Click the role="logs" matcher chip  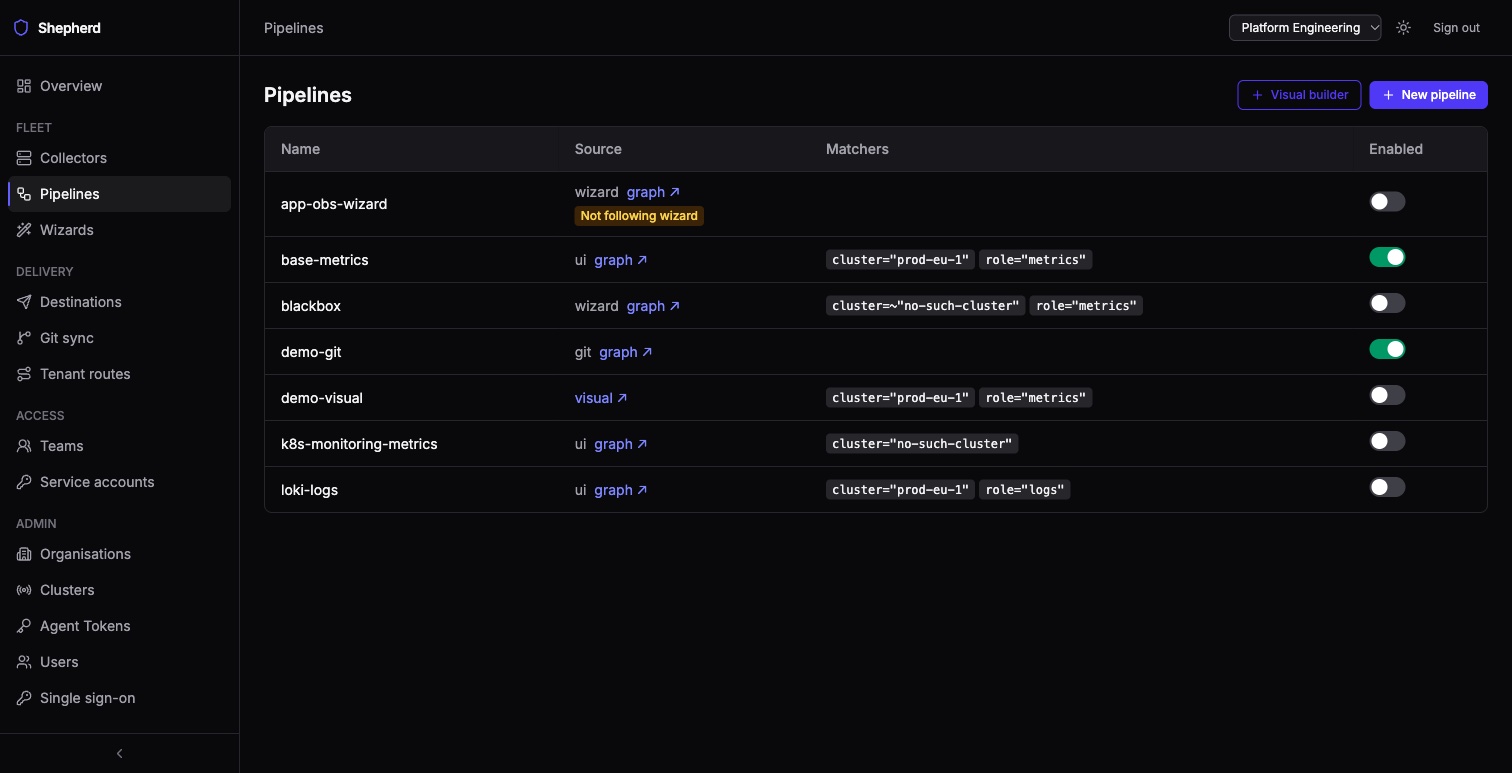(x=1025, y=490)
